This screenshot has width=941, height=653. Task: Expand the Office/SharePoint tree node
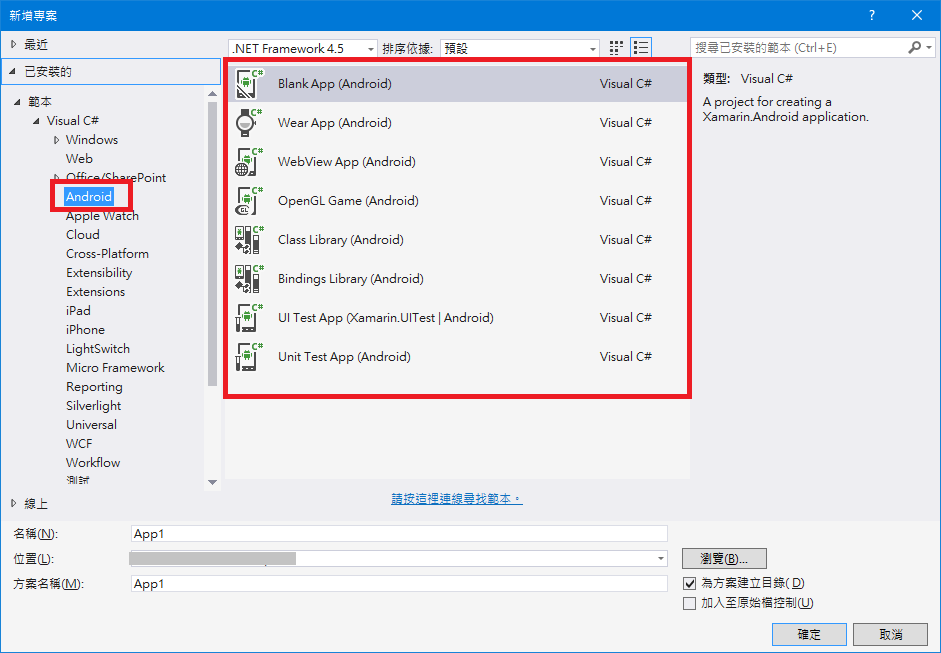[56, 178]
